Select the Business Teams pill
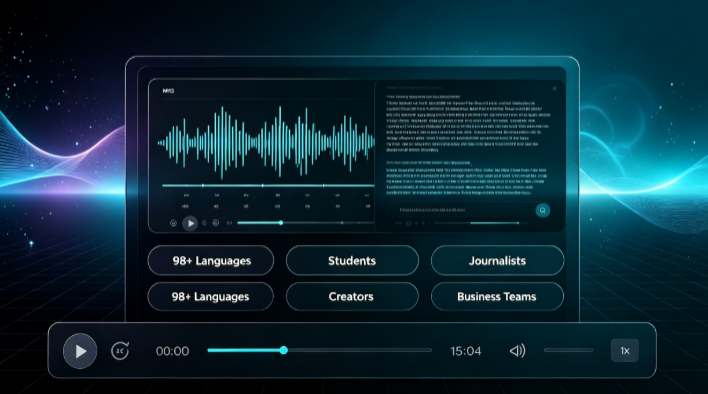Viewport: 708px width, 394px height. (497, 297)
